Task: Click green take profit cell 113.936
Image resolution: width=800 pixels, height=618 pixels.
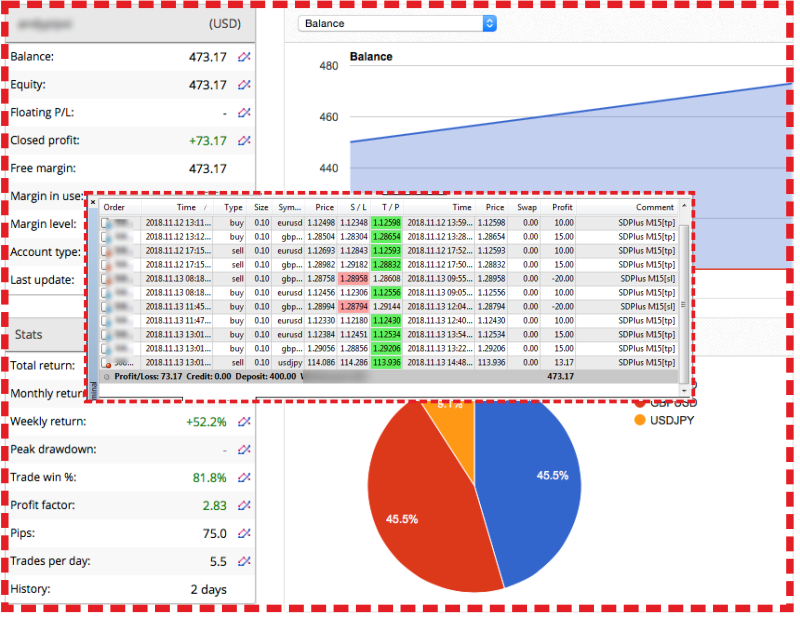Action: point(387,362)
